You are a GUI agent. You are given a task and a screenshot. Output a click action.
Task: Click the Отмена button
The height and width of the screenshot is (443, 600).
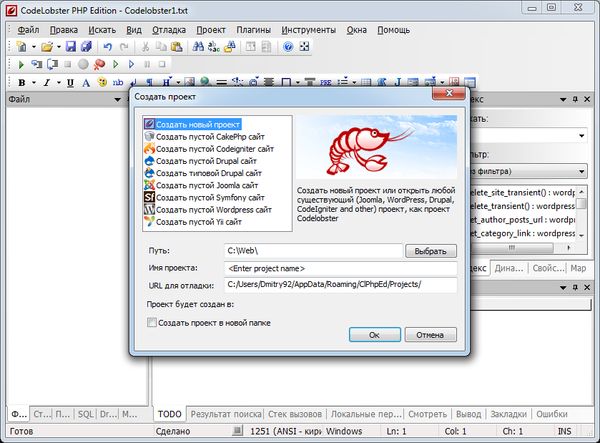[x=430, y=335]
